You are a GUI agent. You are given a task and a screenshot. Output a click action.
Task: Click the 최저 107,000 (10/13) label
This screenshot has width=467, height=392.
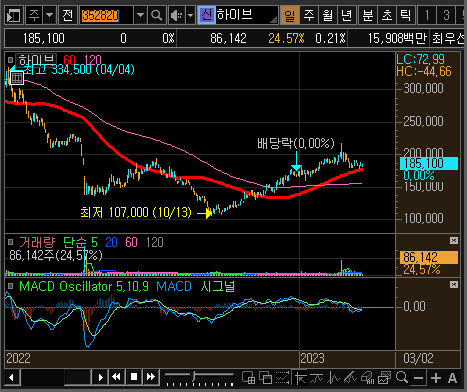coord(136,212)
